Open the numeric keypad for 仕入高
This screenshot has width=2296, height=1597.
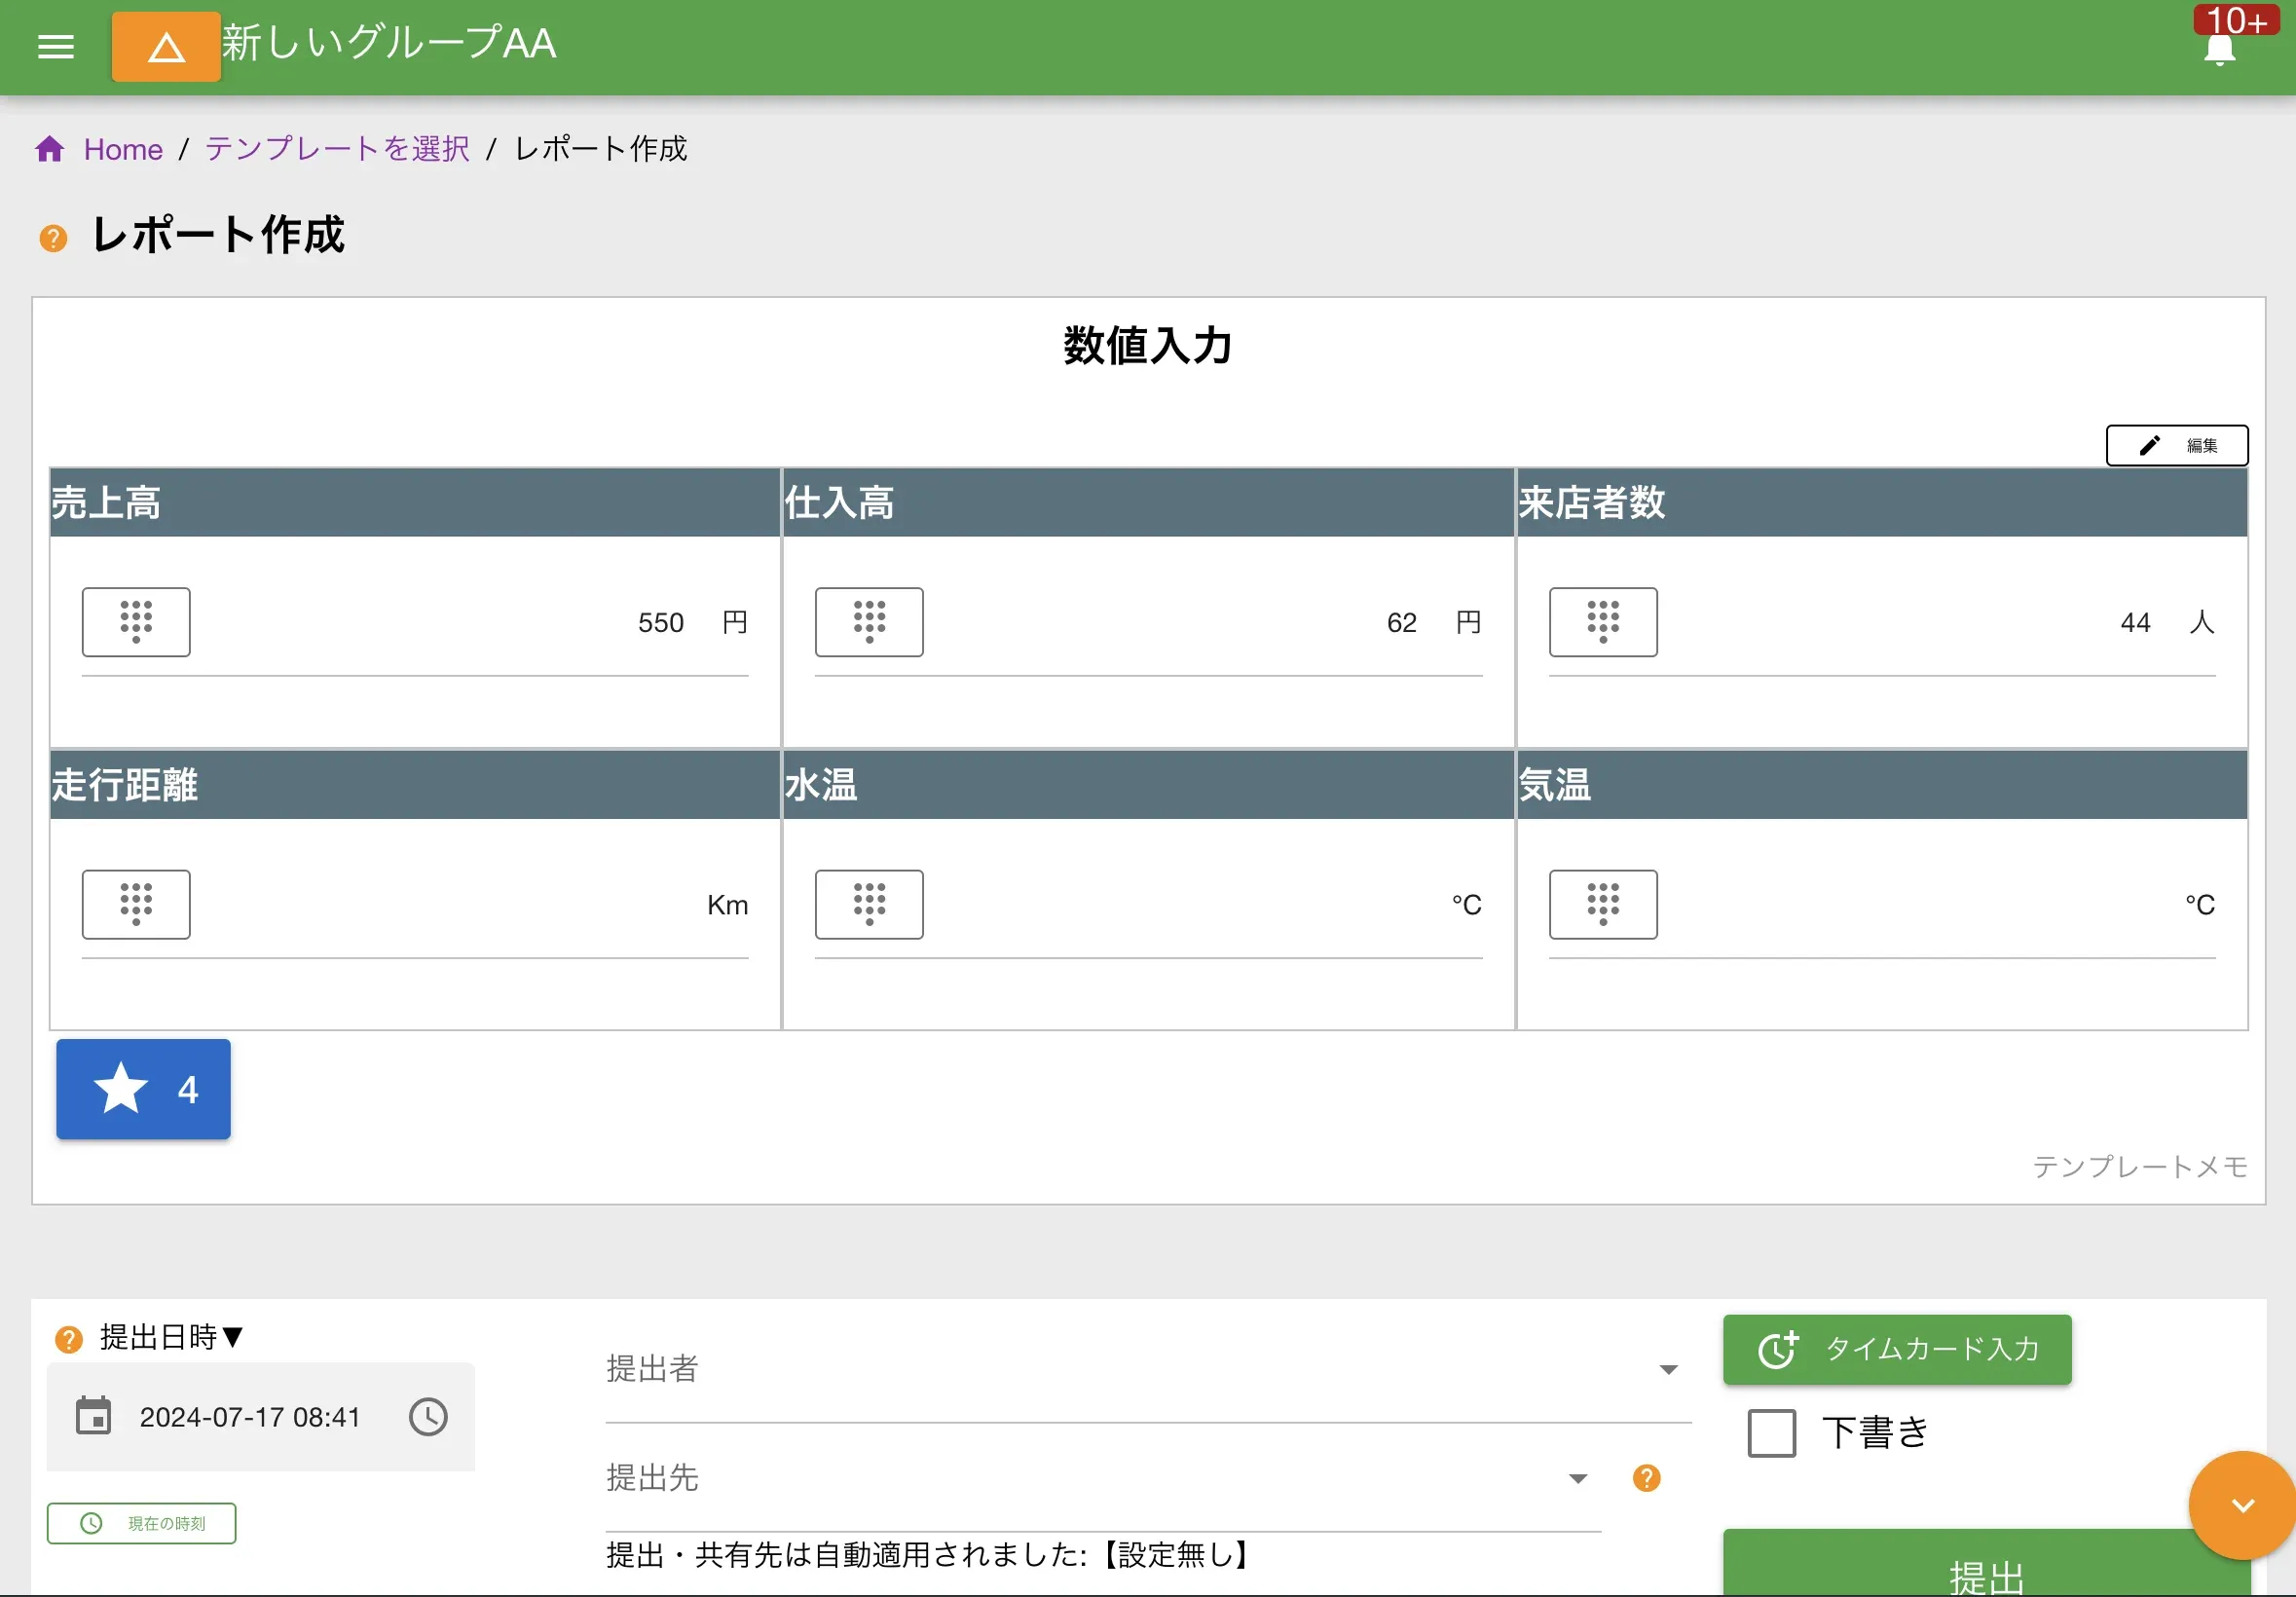(869, 622)
